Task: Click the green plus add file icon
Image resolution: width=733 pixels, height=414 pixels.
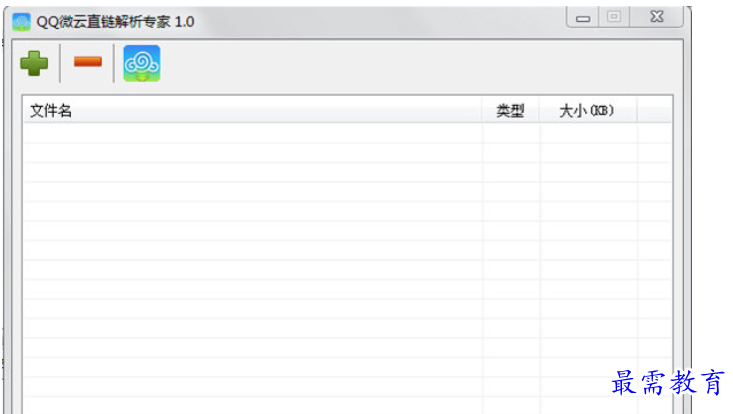Action: click(x=34, y=63)
